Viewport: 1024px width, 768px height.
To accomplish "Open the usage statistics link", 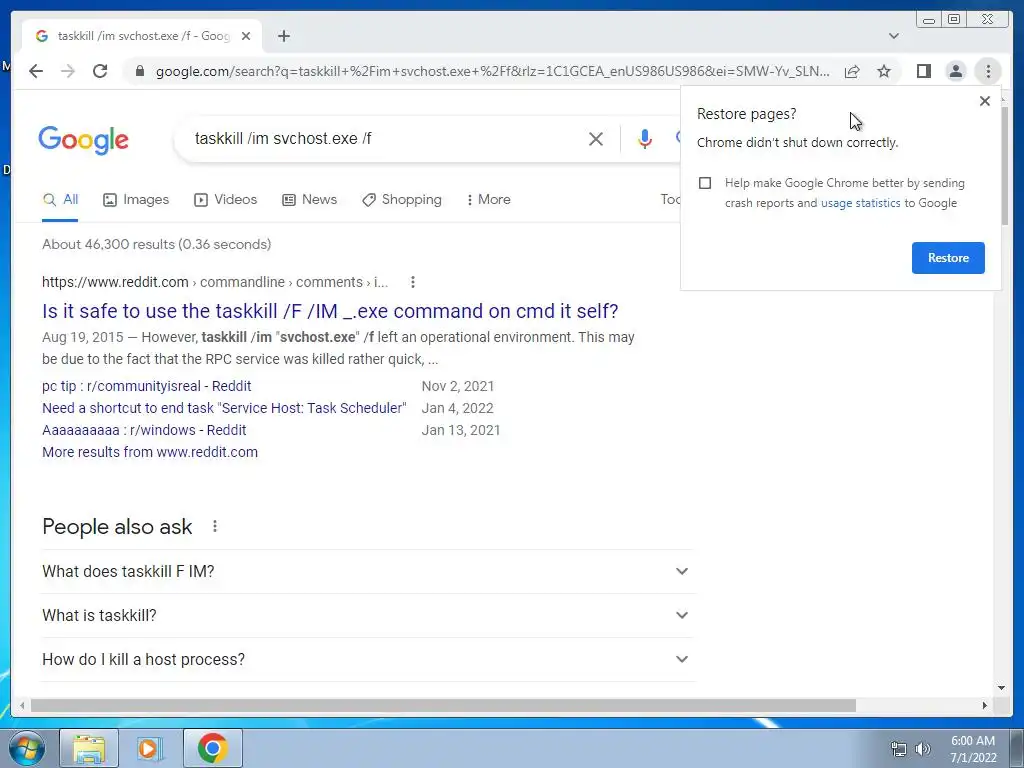I will pos(860,203).
